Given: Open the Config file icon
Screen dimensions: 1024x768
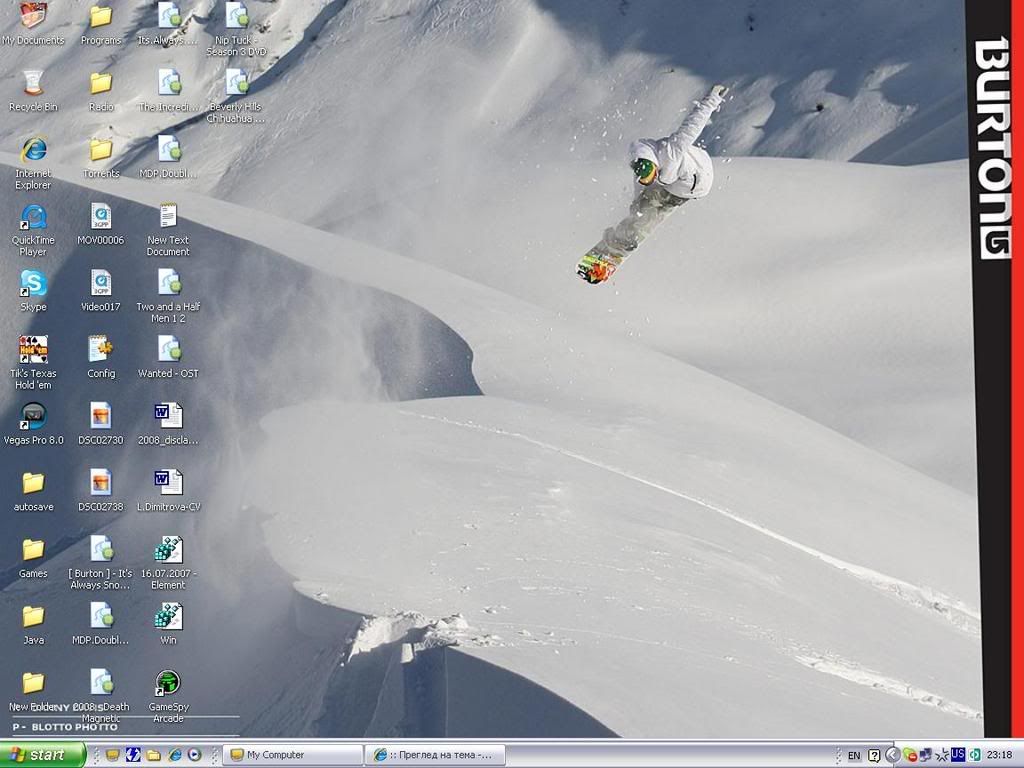Looking at the screenshot, I should [x=101, y=357].
